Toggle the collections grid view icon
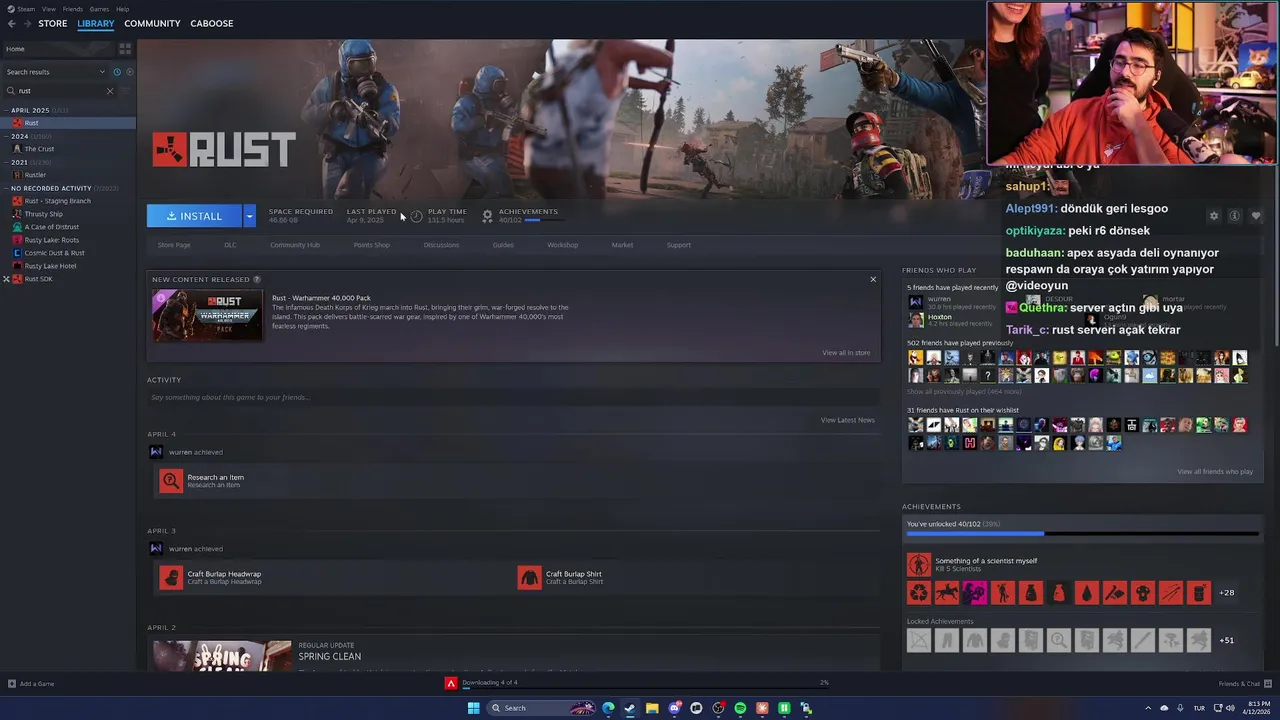This screenshot has height=720, width=1280. (x=125, y=48)
